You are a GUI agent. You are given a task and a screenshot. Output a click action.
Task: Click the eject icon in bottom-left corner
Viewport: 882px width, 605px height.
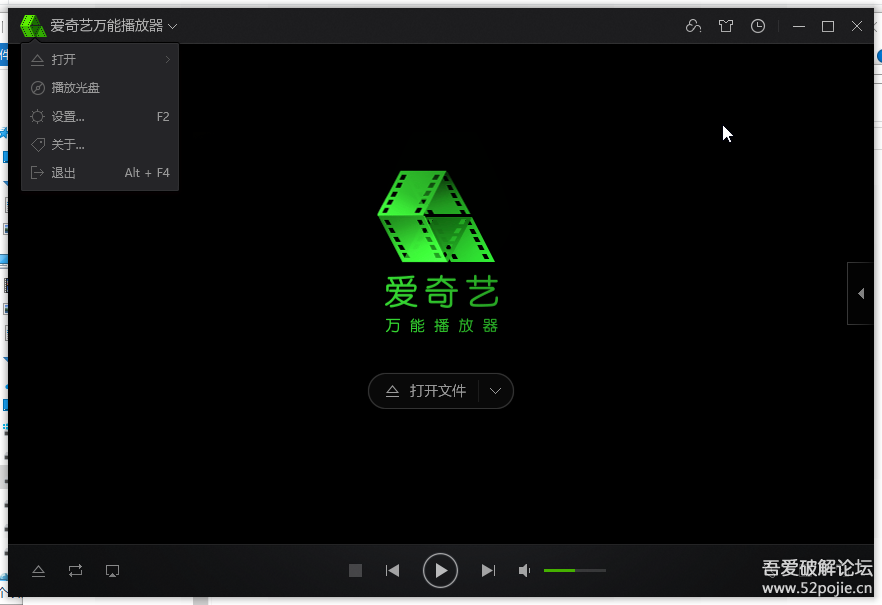pos(38,571)
